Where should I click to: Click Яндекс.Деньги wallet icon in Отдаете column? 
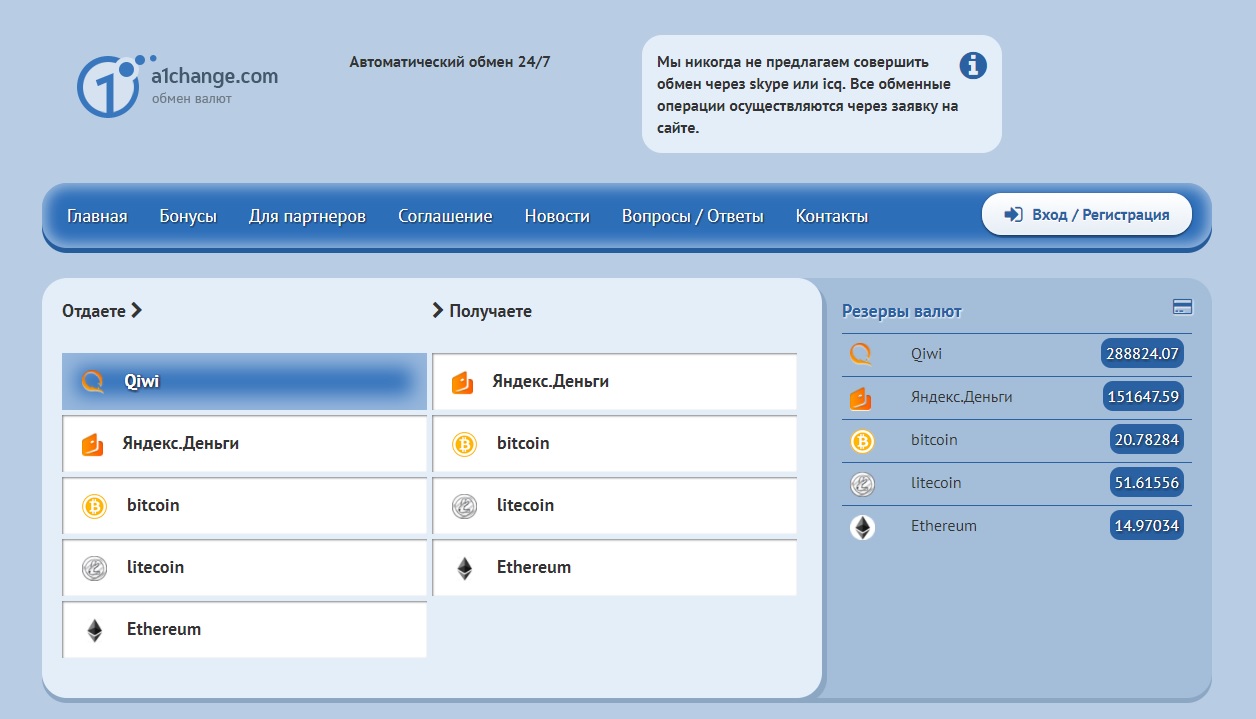point(92,444)
